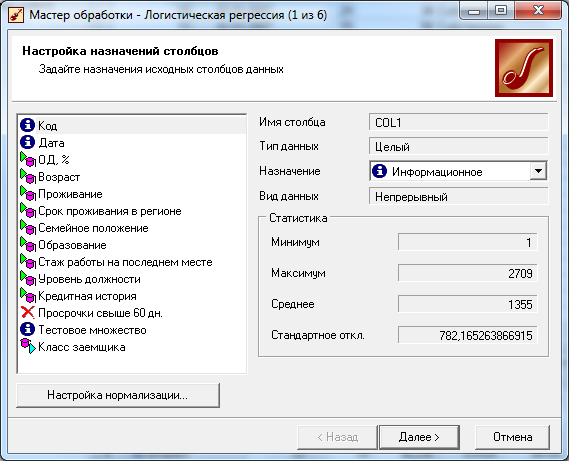Click the info icon next to Код
Image resolution: width=569 pixels, height=461 pixels.
27,125
